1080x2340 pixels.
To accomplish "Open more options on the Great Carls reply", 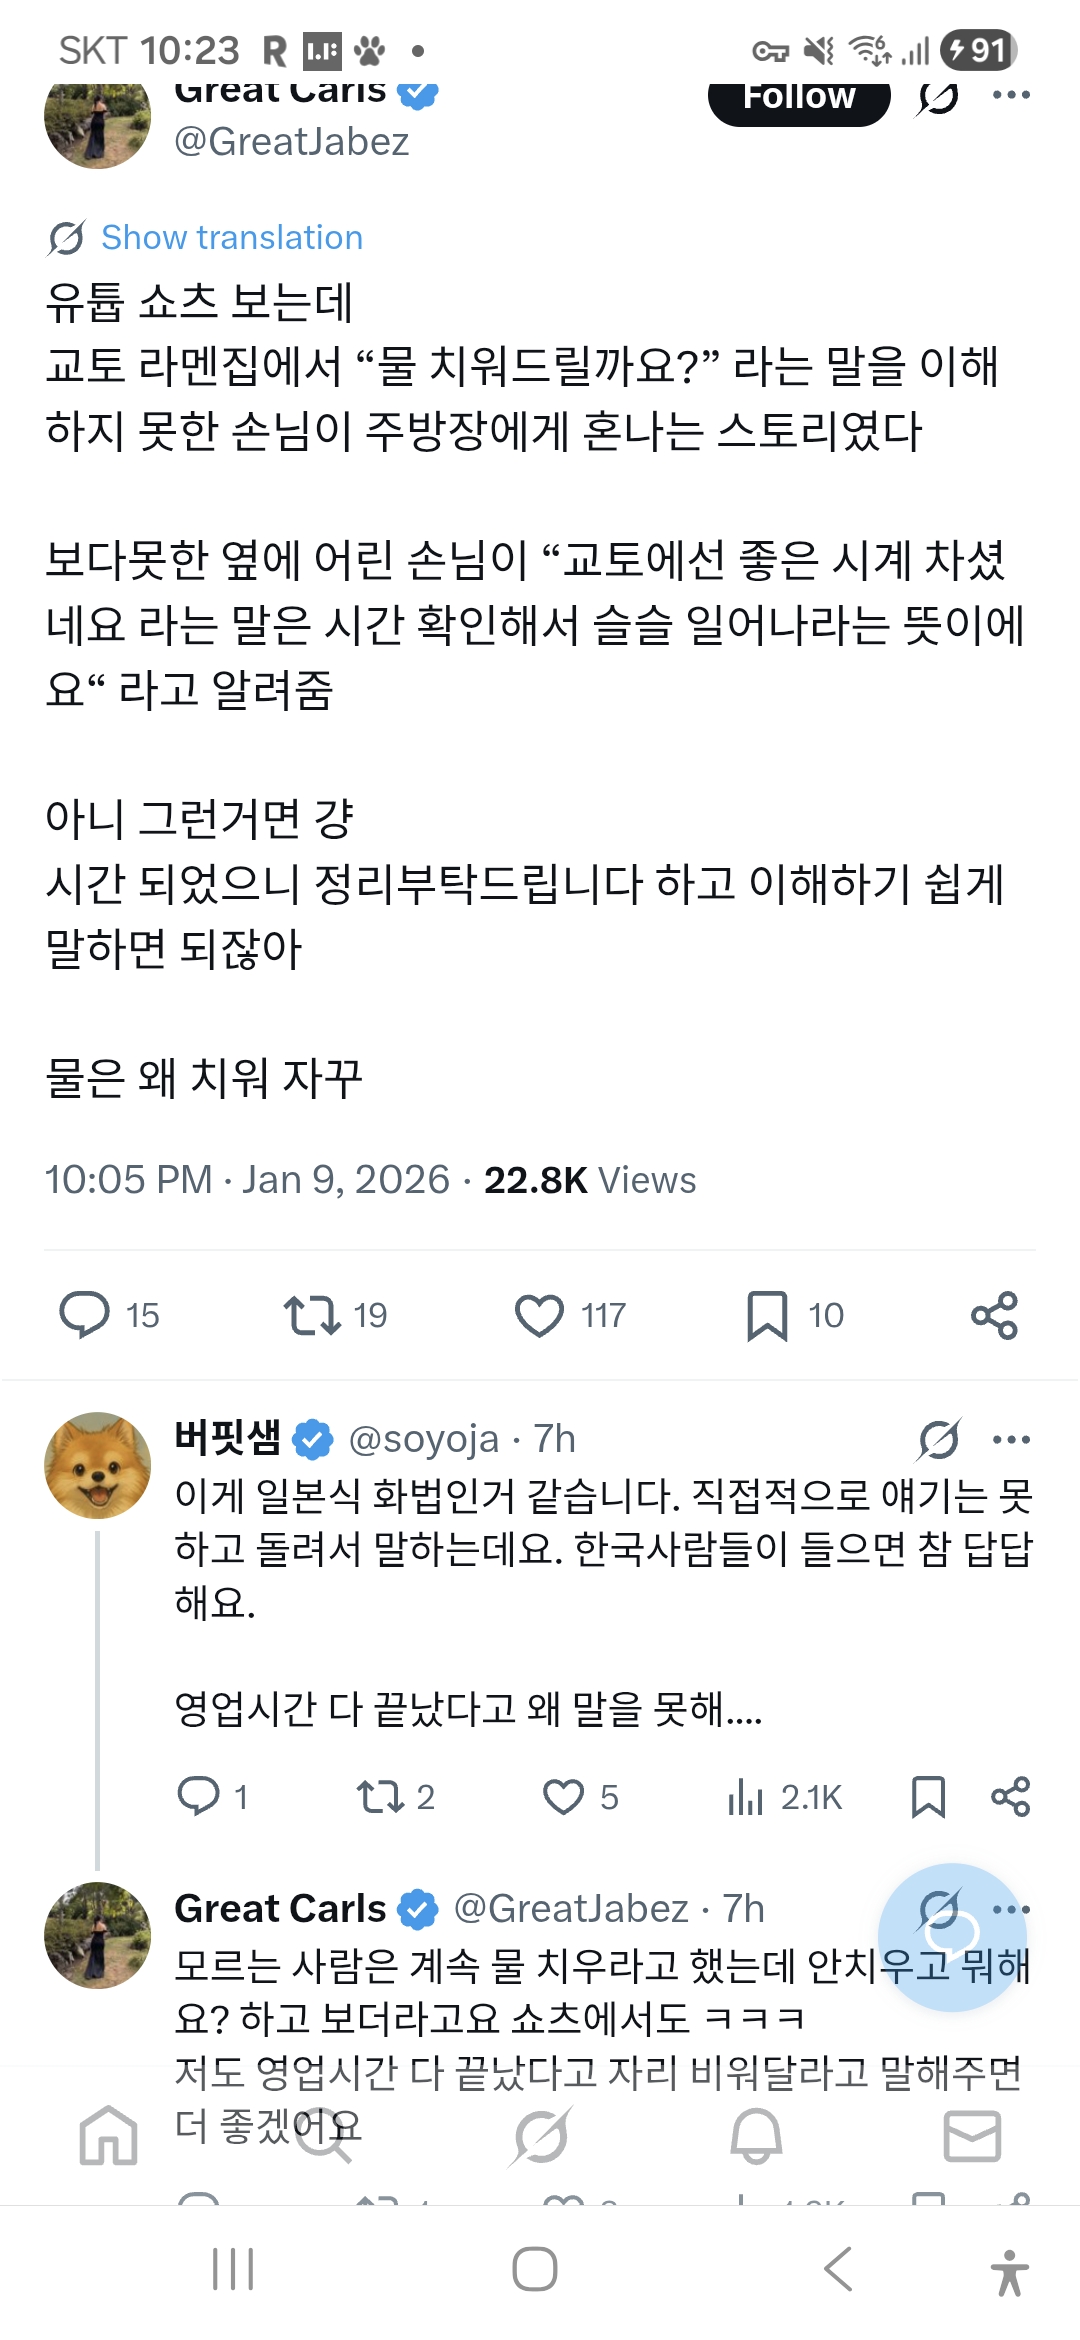I will click(x=1011, y=1909).
